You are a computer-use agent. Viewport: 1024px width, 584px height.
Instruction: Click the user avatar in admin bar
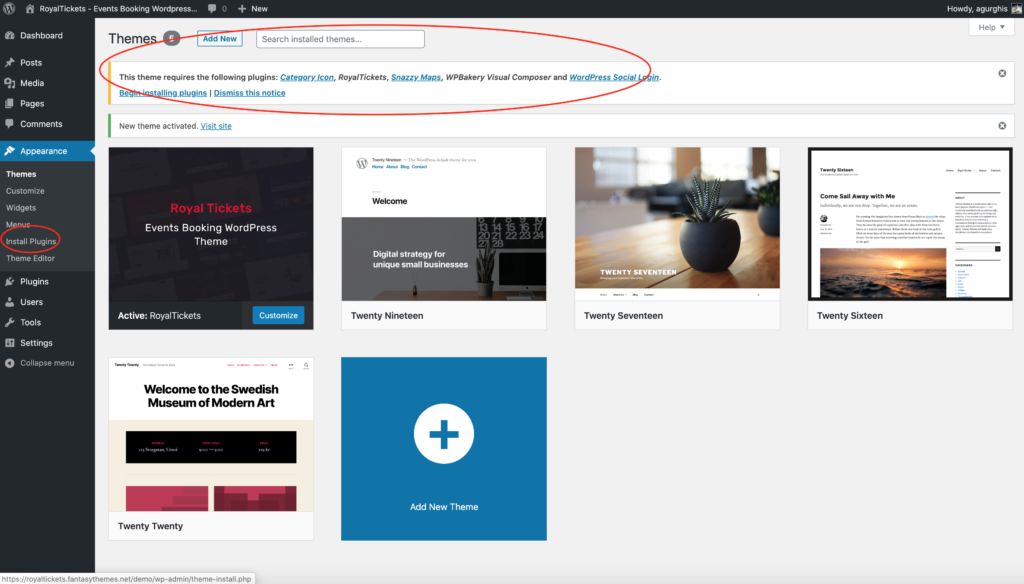coord(1016,8)
